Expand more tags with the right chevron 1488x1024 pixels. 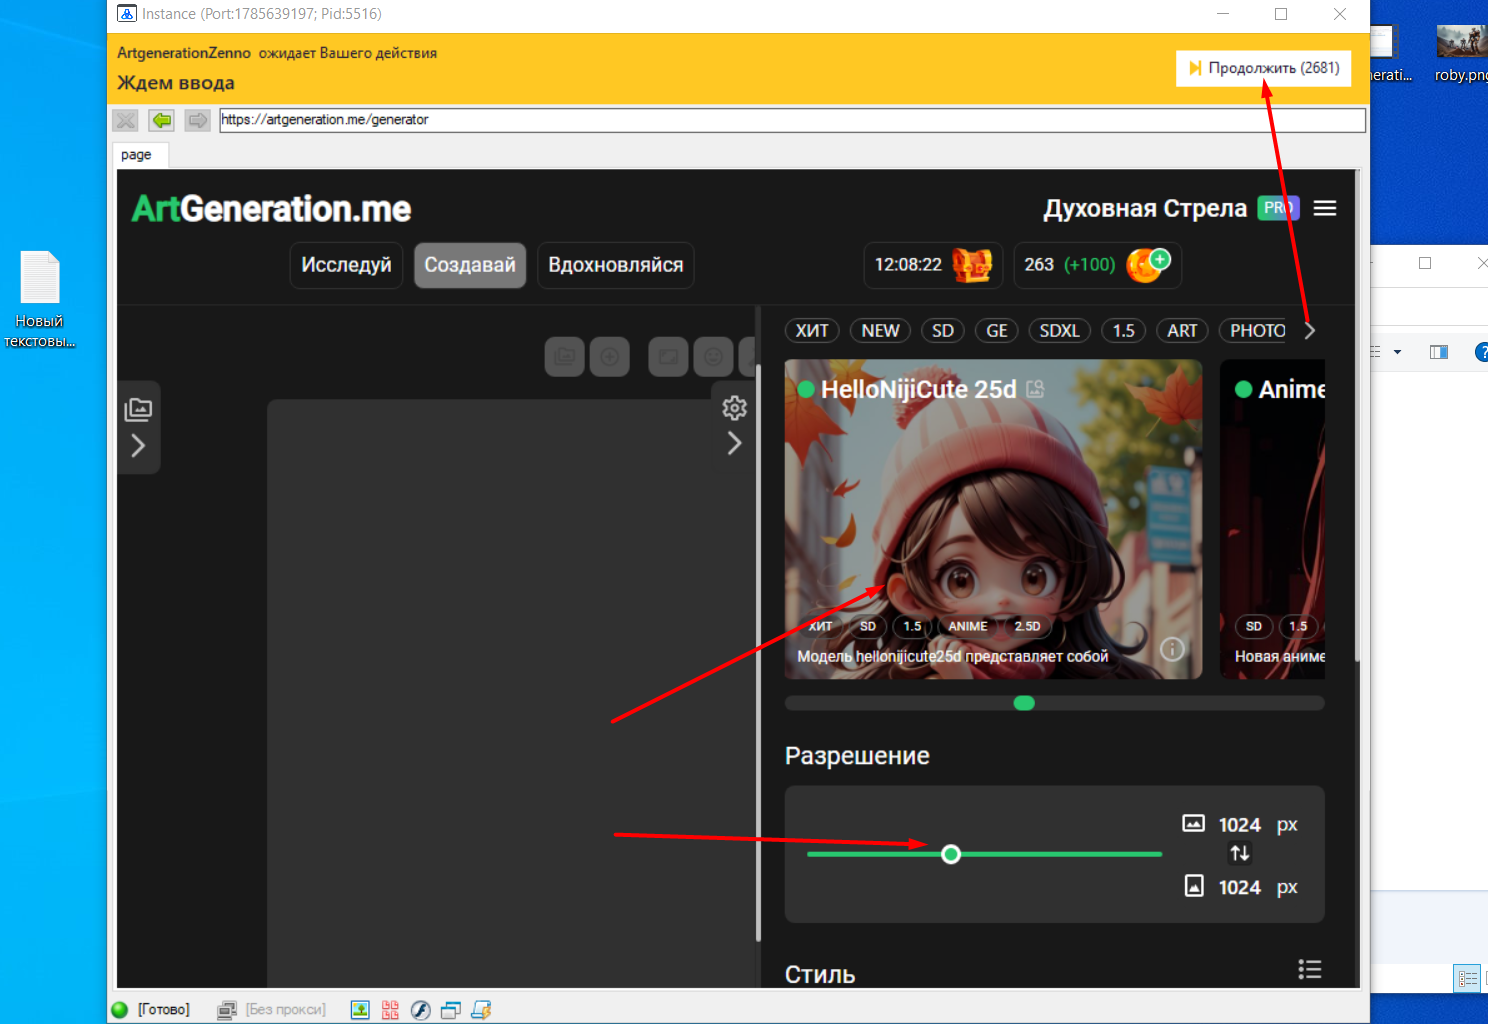coord(1310,330)
